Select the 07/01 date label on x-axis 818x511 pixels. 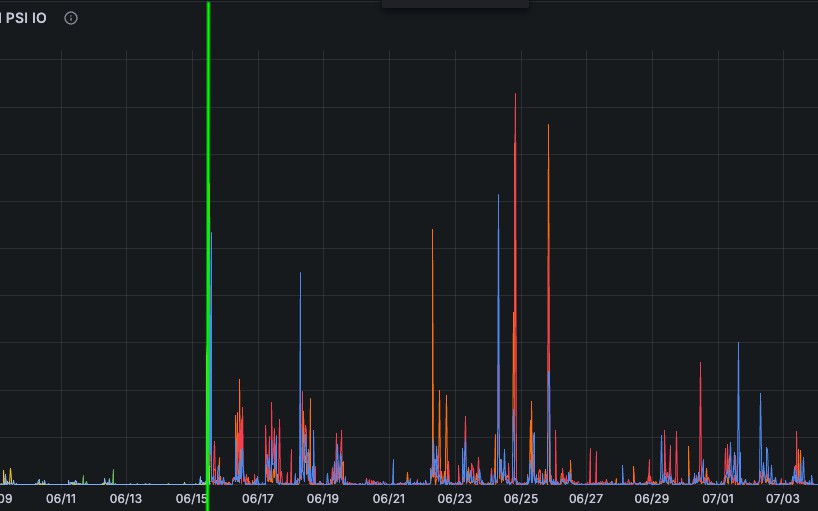click(x=718, y=498)
